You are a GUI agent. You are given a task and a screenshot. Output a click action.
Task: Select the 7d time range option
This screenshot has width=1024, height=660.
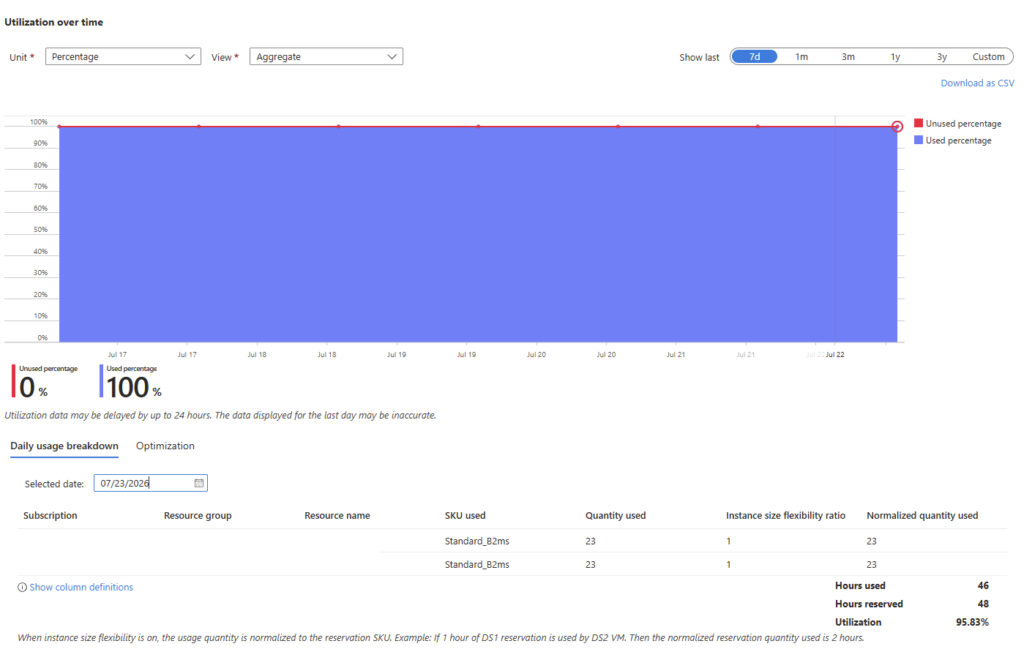point(754,57)
